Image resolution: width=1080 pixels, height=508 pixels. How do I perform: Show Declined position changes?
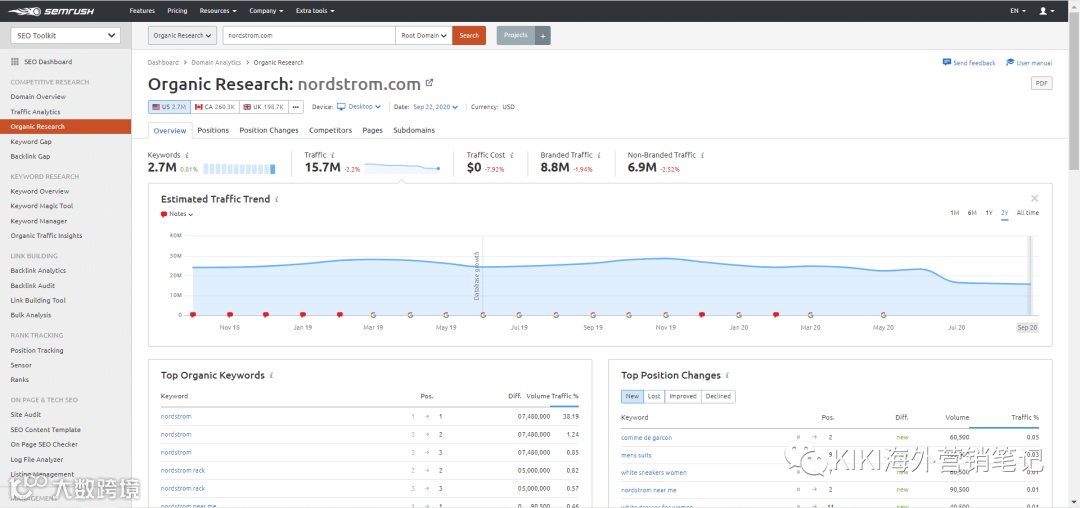tap(718, 396)
